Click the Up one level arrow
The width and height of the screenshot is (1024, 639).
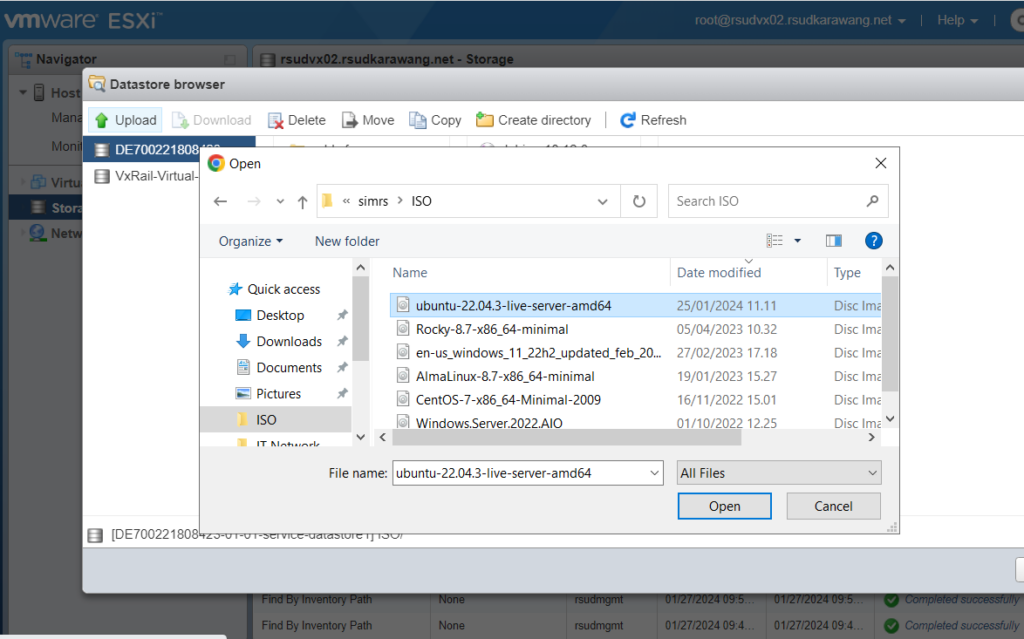click(x=302, y=202)
